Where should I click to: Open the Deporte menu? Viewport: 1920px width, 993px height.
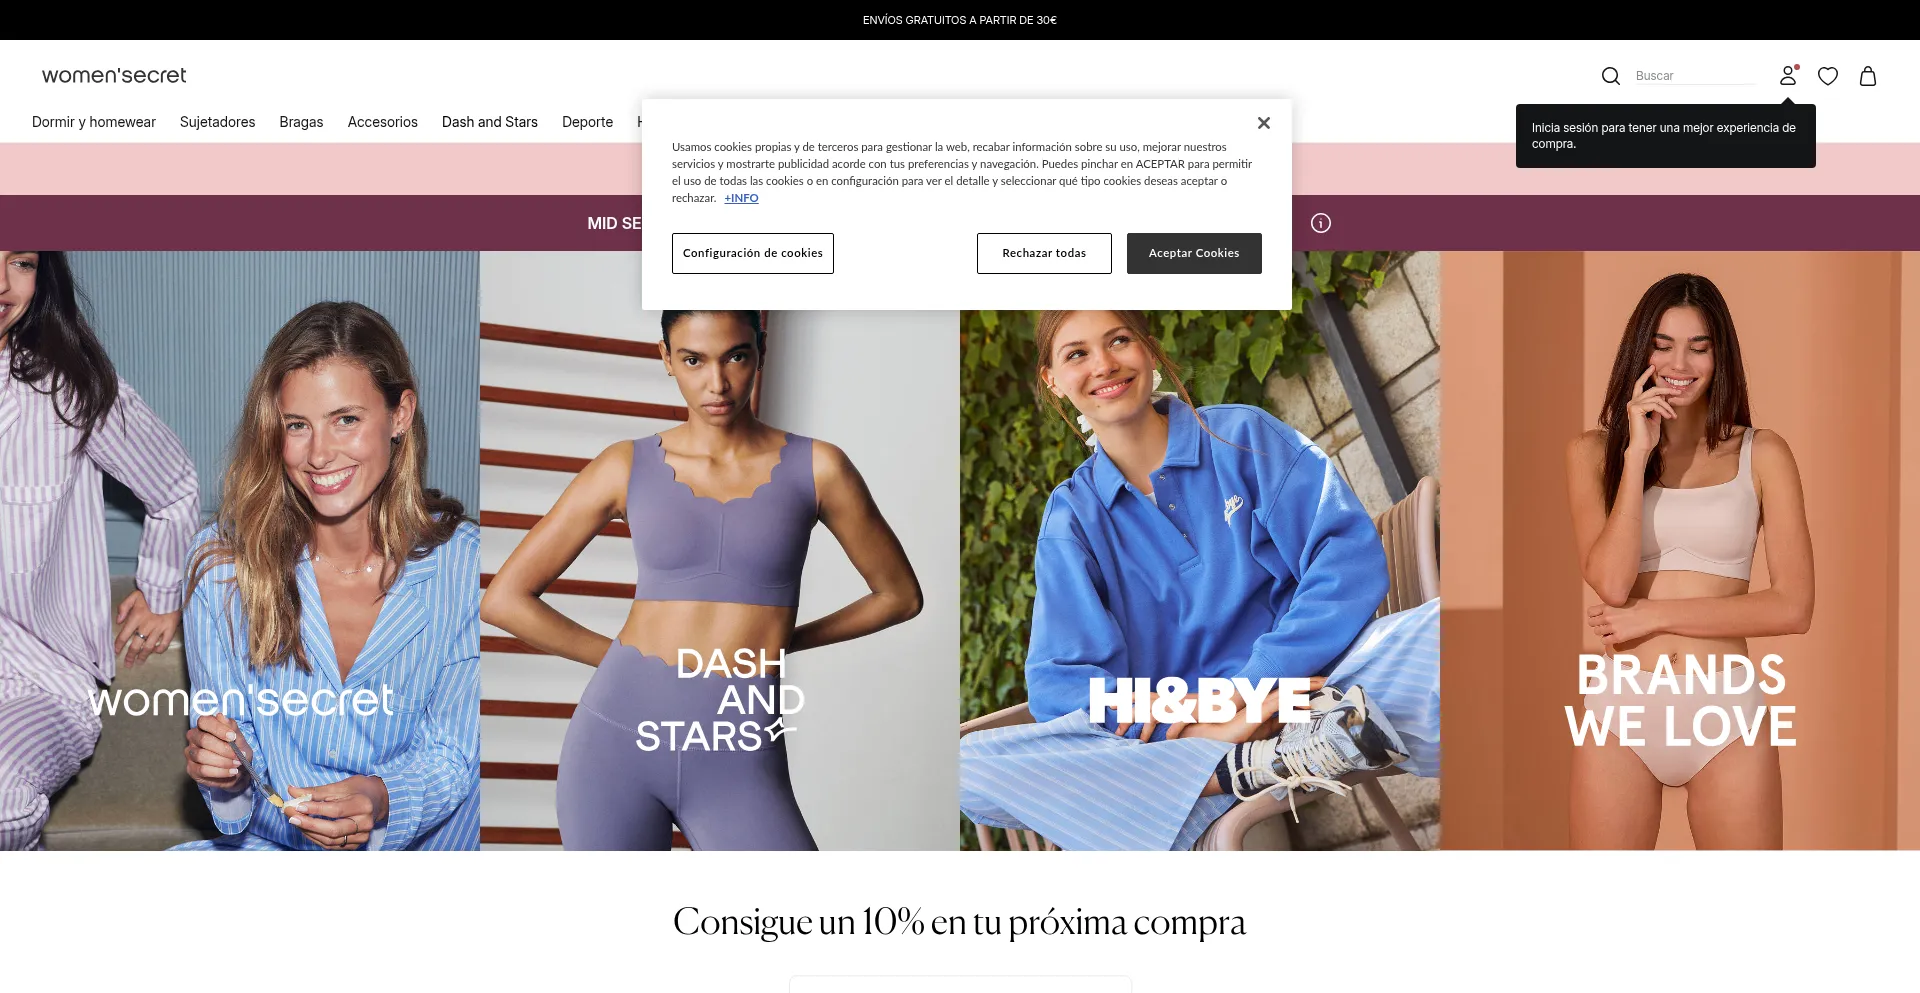[x=587, y=122]
